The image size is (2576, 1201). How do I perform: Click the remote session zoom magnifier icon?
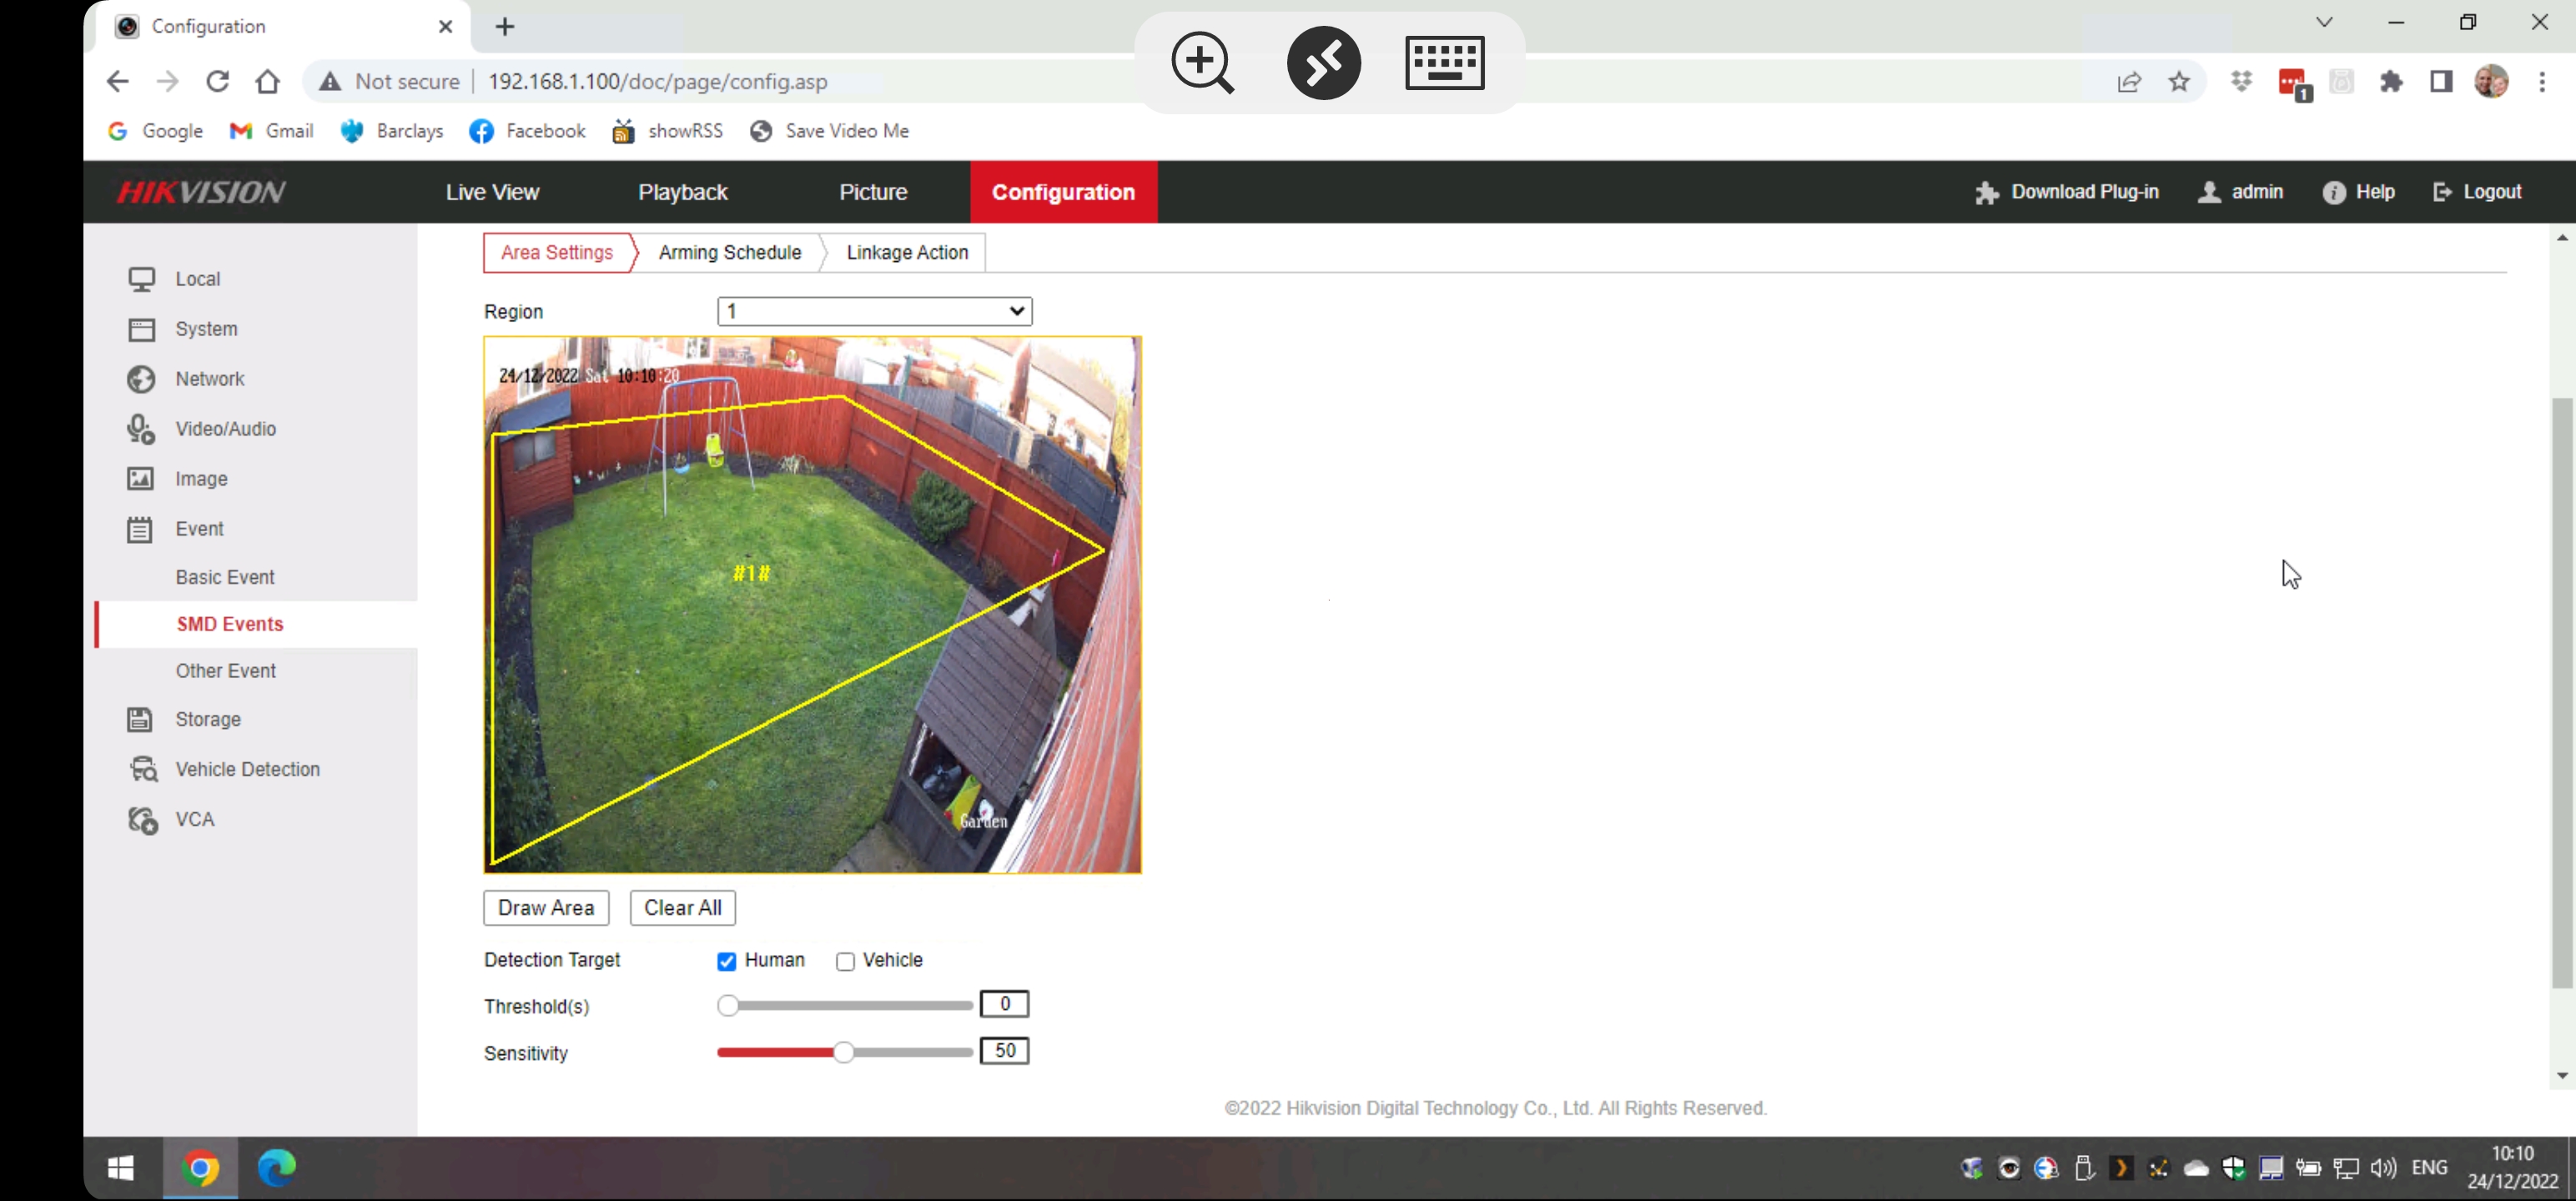point(1202,63)
